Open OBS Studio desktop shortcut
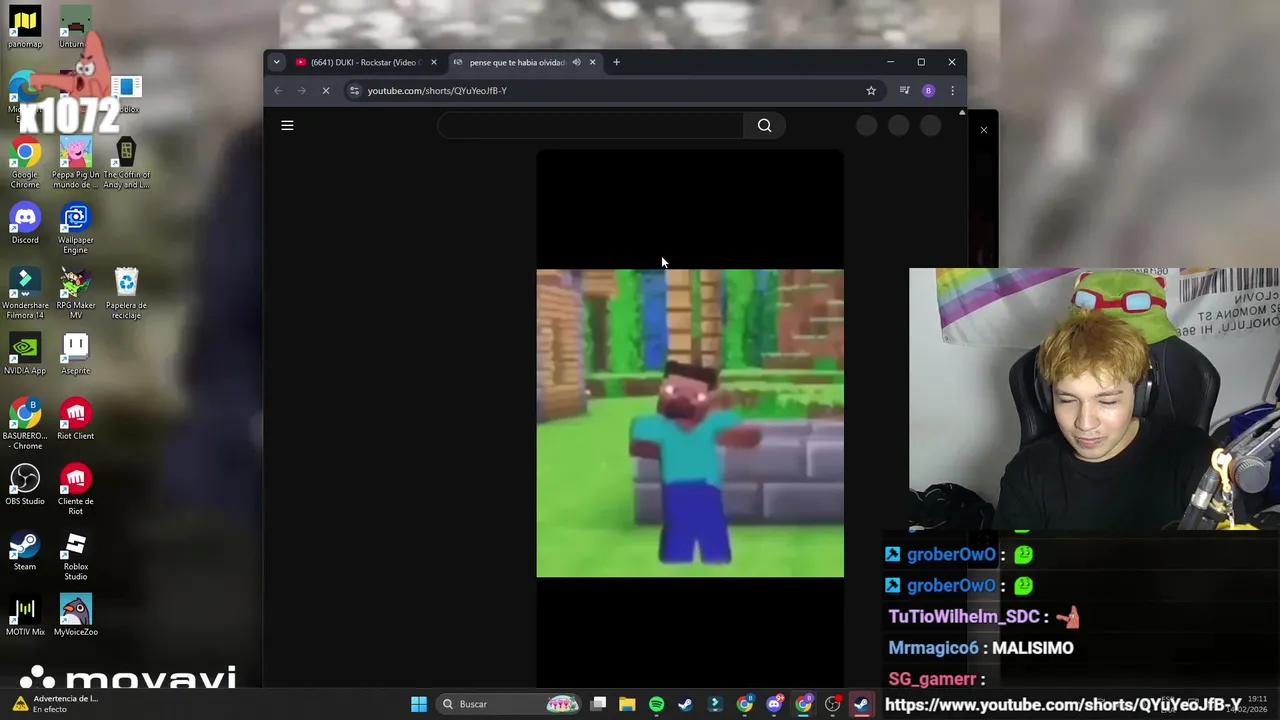This screenshot has width=1280, height=720. click(25, 485)
